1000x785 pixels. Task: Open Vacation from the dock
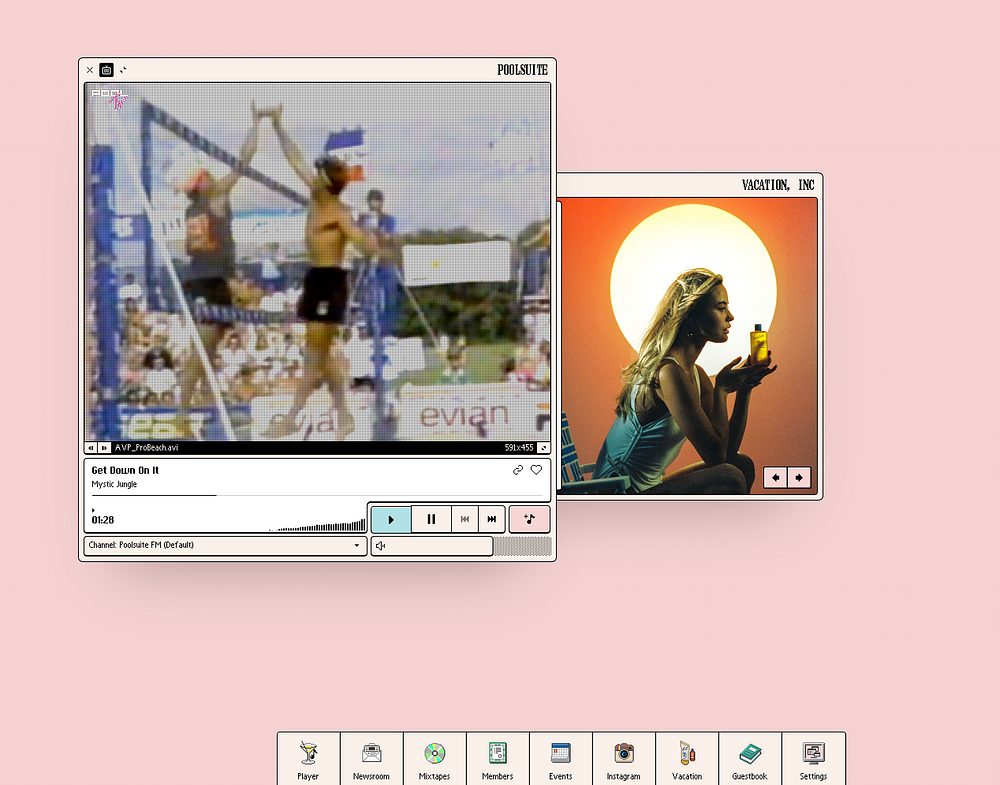coord(687,759)
